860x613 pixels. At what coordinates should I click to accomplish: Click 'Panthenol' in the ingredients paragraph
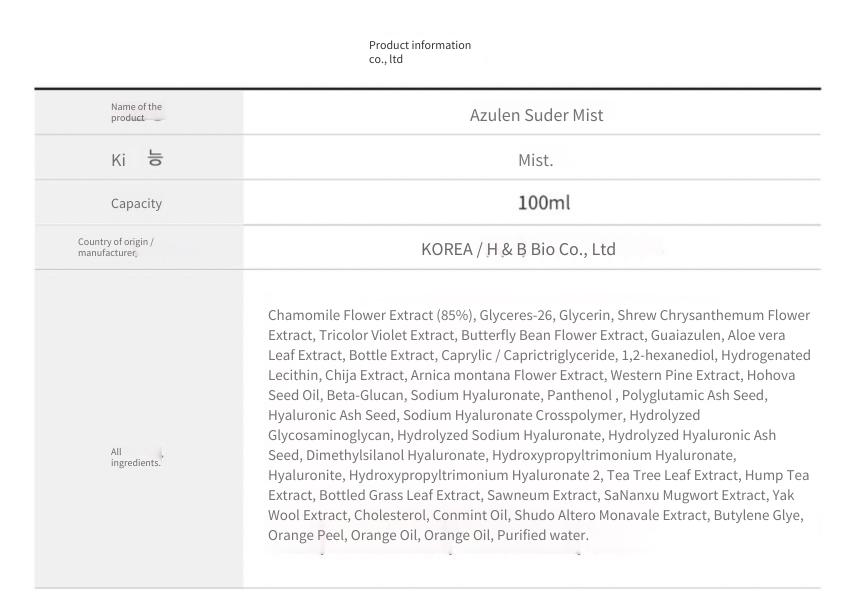[x=579, y=395]
